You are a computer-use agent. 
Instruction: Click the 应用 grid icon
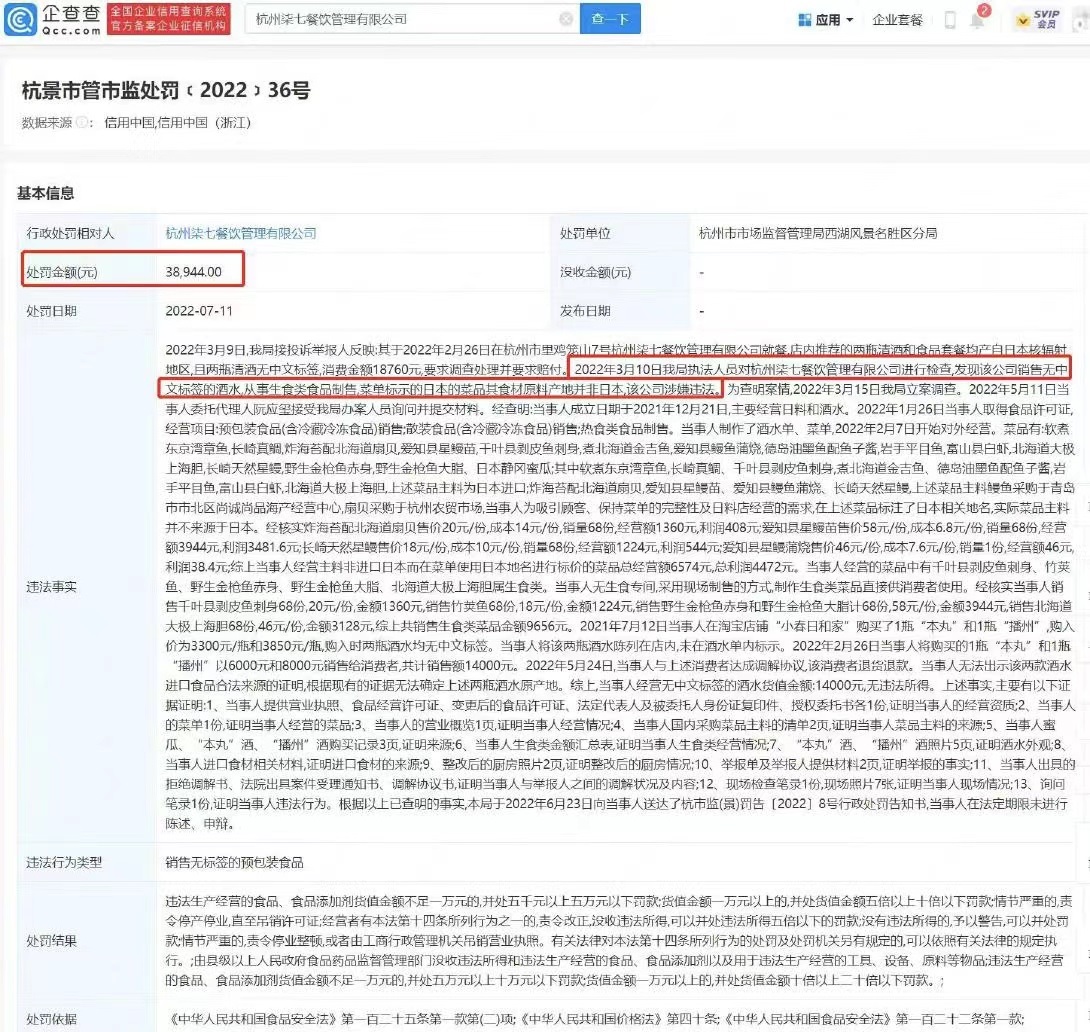(805, 19)
